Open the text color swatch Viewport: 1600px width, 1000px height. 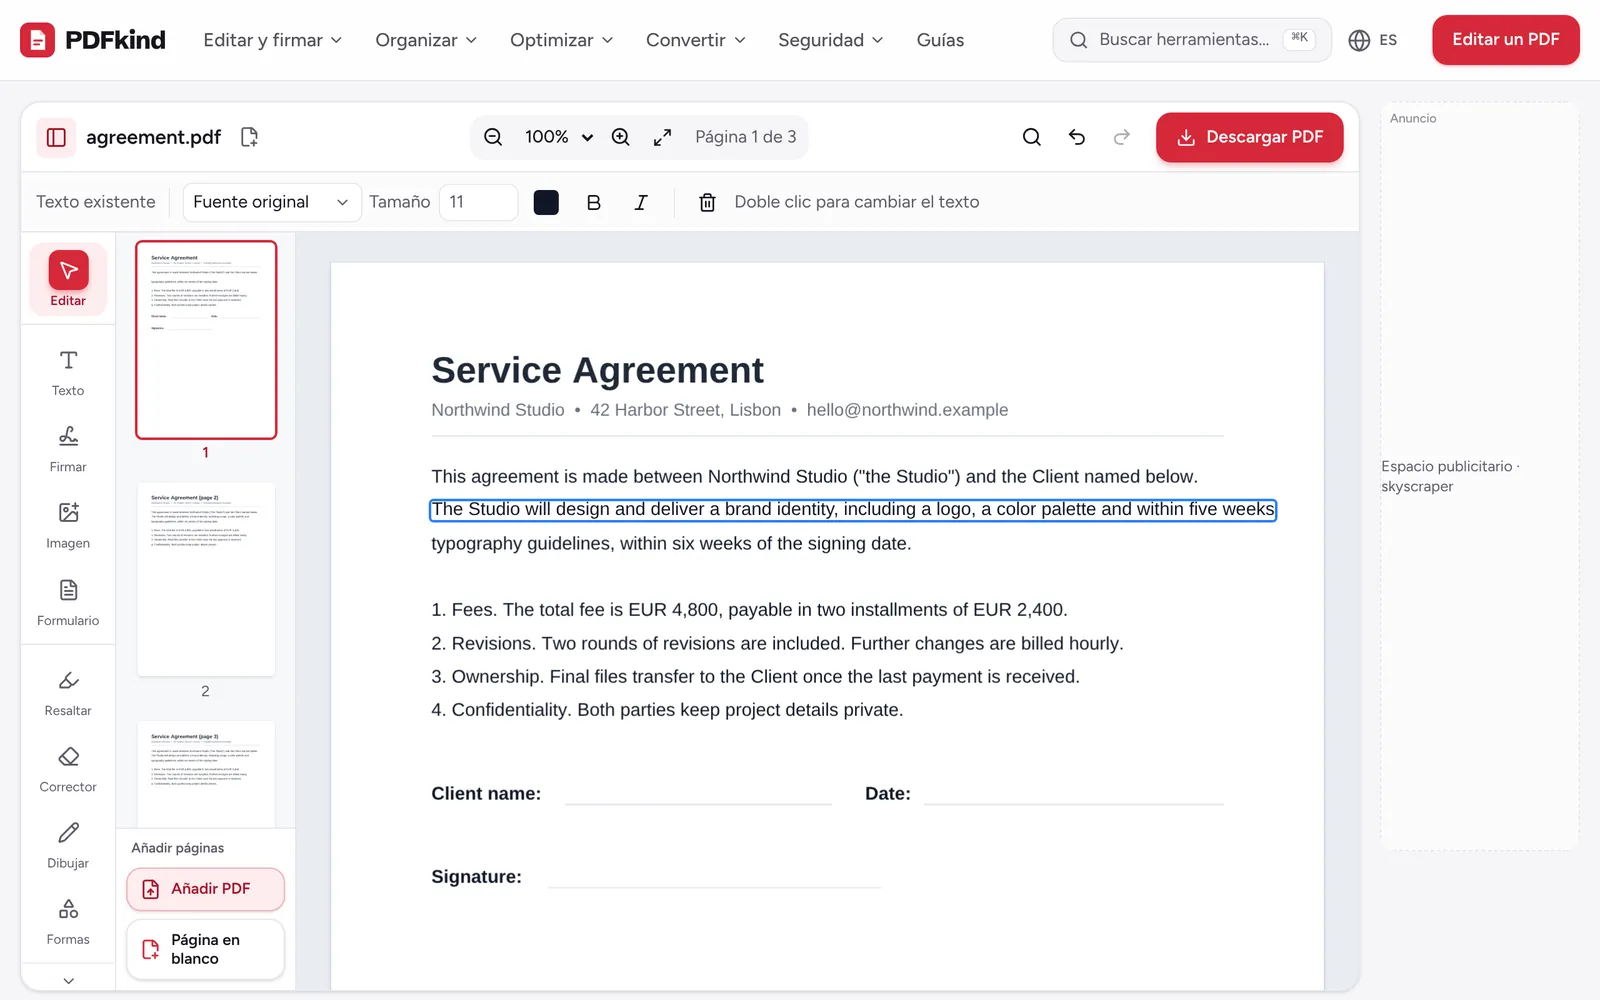(546, 202)
